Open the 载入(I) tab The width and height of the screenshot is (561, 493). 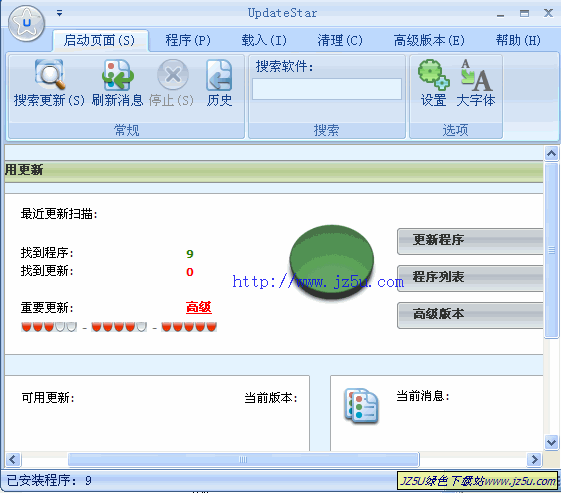264,40
